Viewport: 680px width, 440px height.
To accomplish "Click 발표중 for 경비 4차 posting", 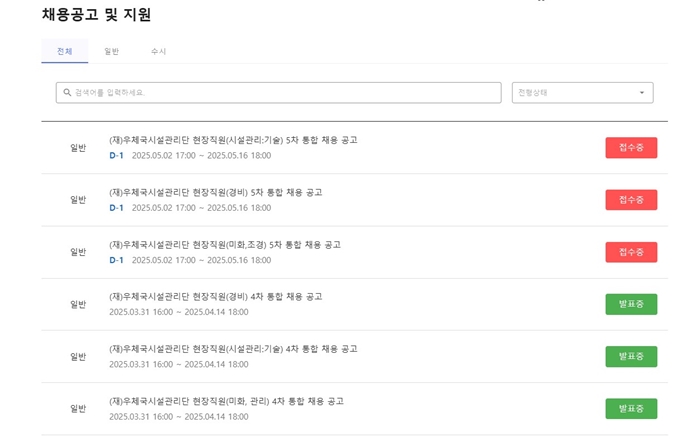I will 631,304.
